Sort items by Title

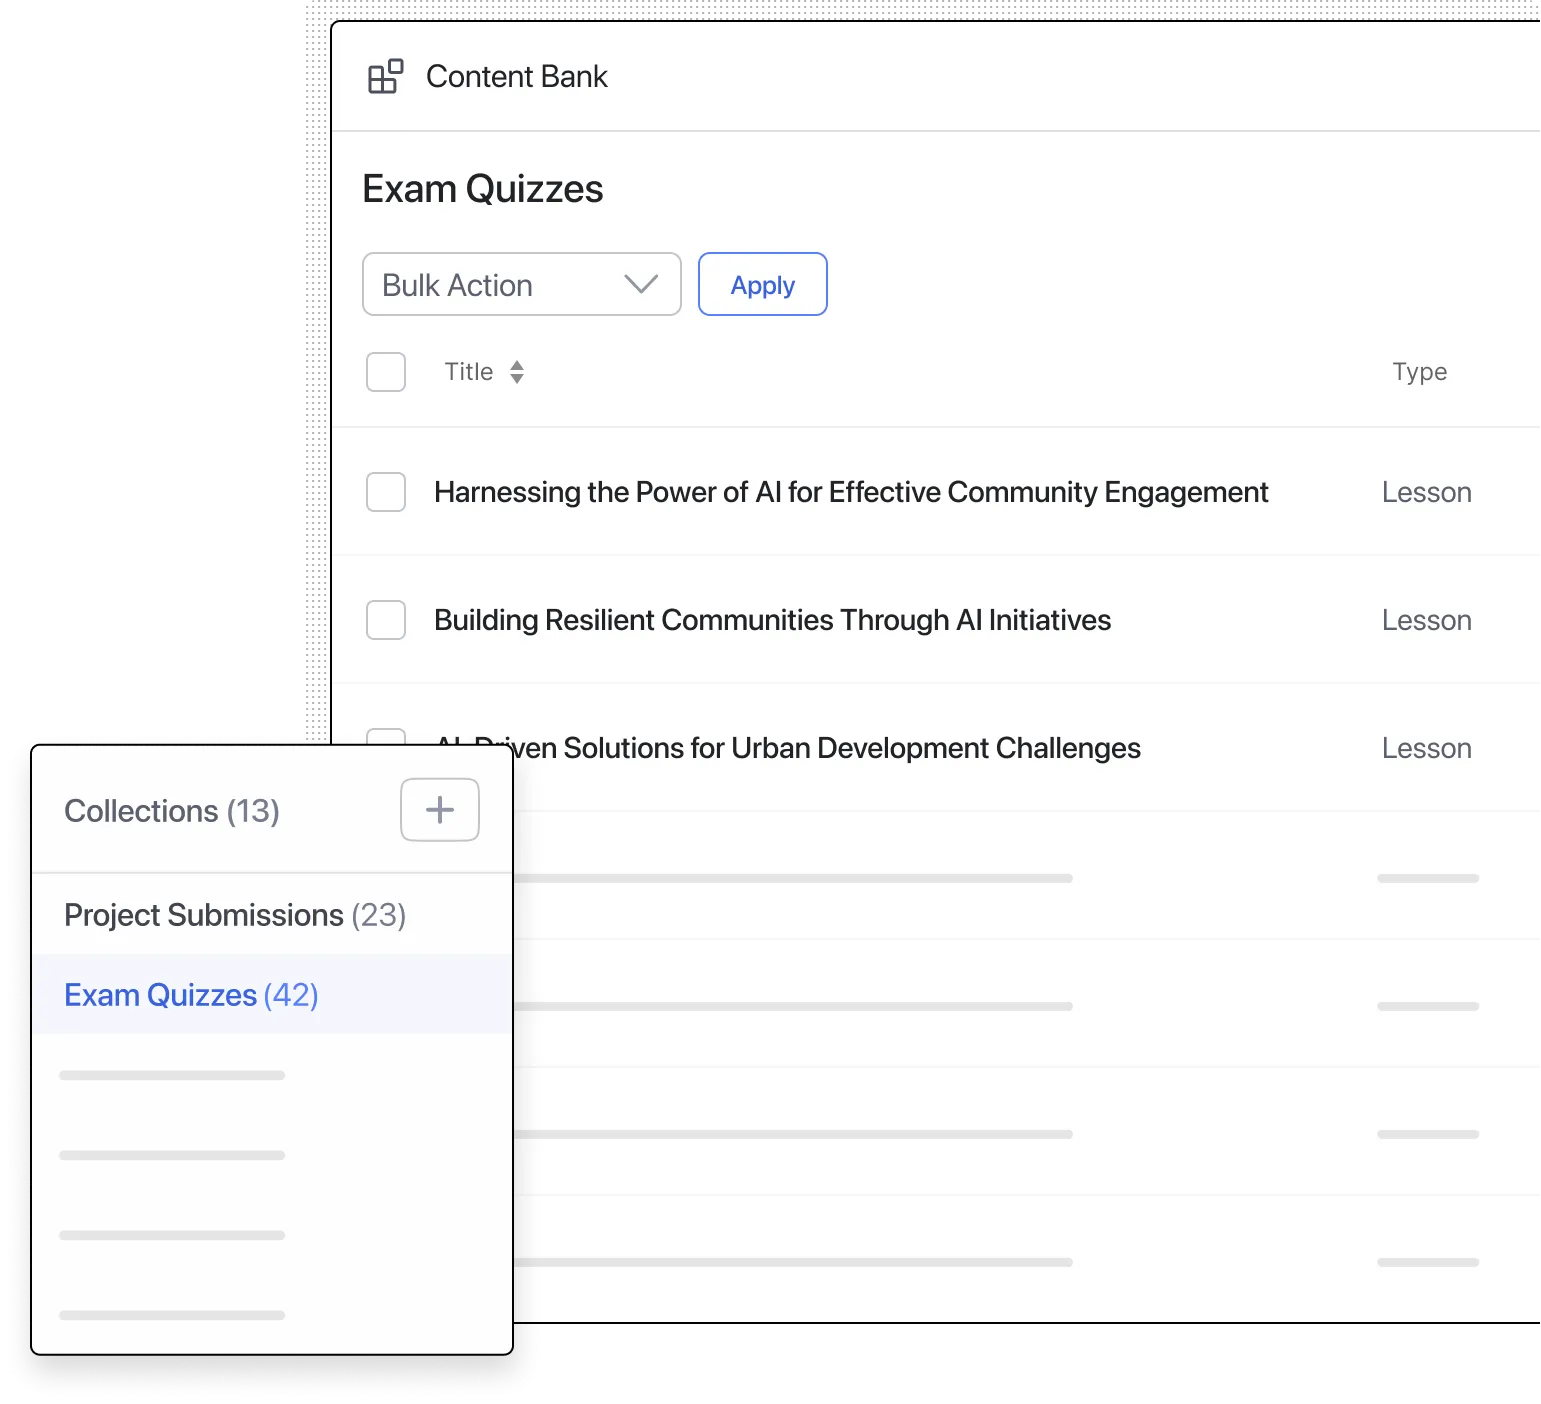[x=468, y=371]
